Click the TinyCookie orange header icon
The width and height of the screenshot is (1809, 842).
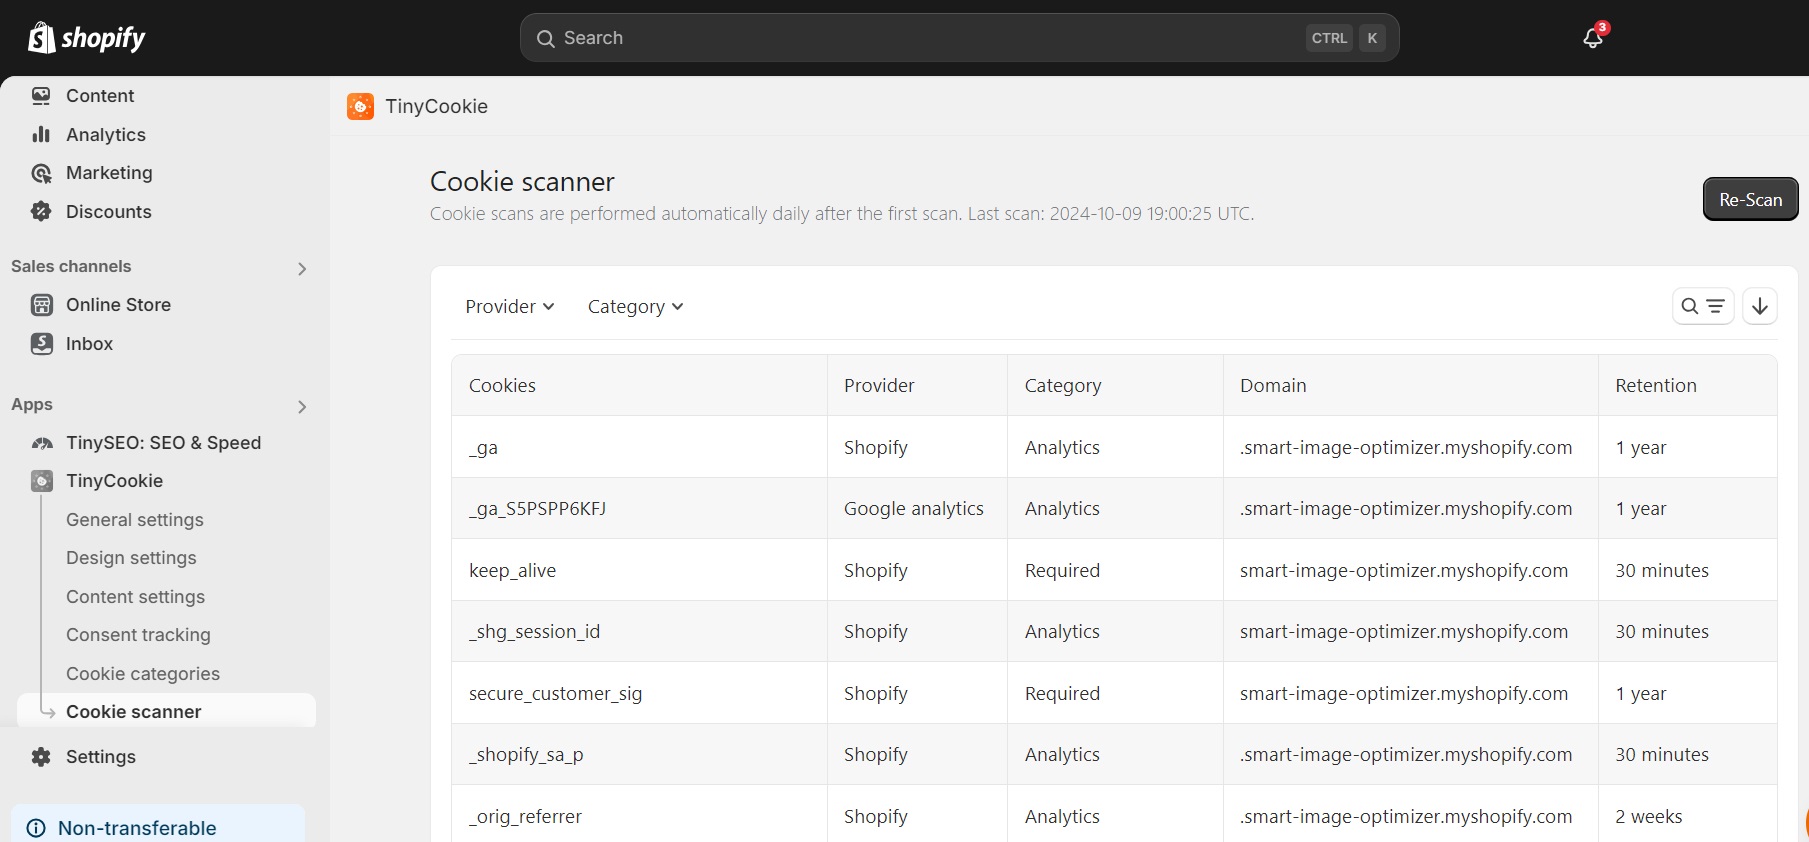[360, 106]
